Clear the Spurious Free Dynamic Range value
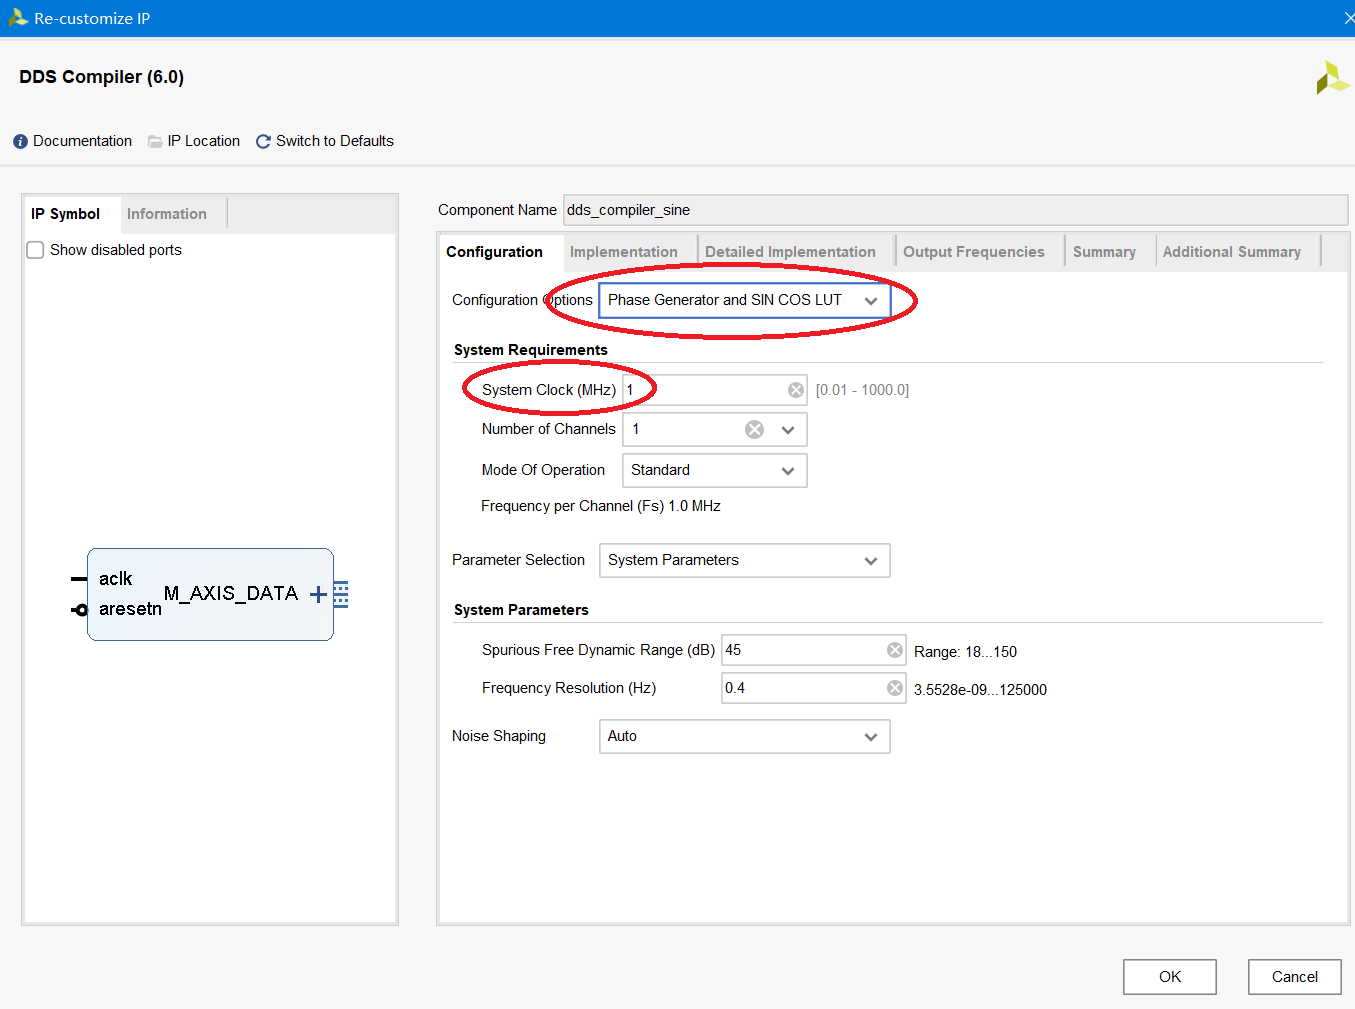Viewport: 1355px width, 1009px height. 894,650
